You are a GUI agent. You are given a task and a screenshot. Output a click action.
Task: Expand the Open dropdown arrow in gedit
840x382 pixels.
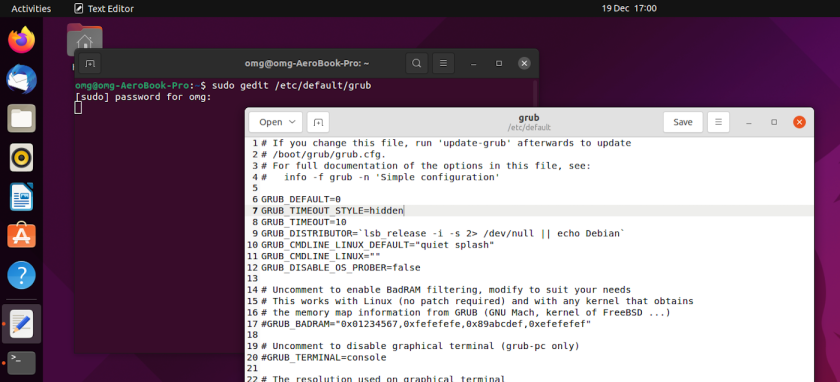pos(292,122)
